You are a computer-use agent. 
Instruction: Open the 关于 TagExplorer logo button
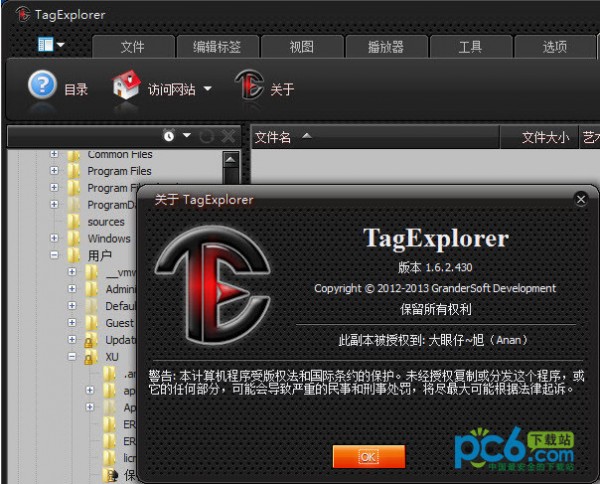point(249,85)
